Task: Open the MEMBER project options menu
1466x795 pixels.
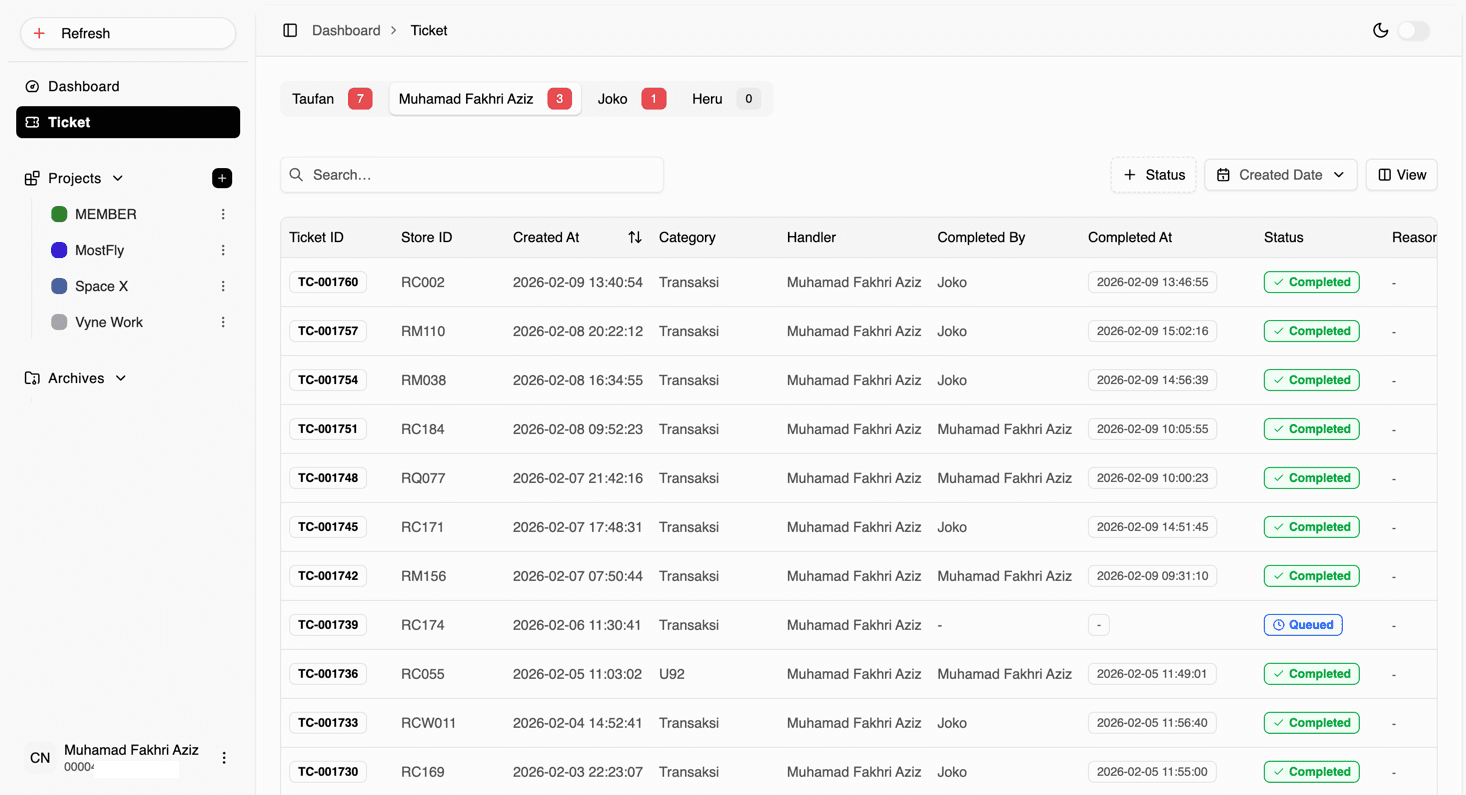Action: [x=223, y=214]
